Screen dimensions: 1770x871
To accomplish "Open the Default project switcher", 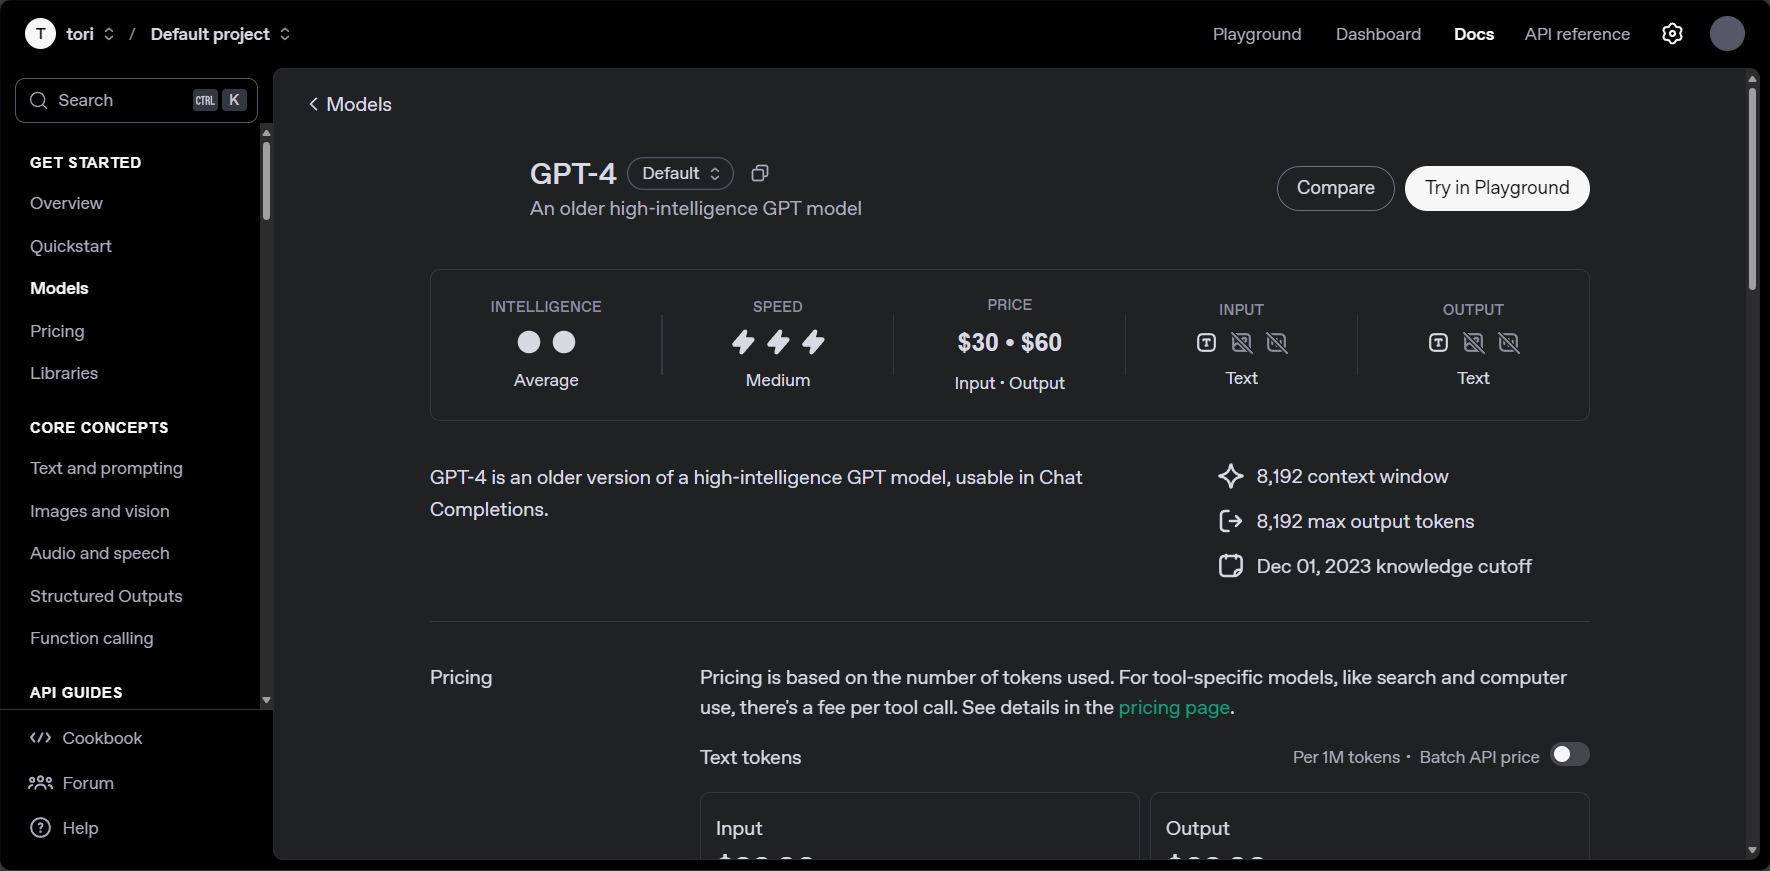I will click(x=220, y=34).
